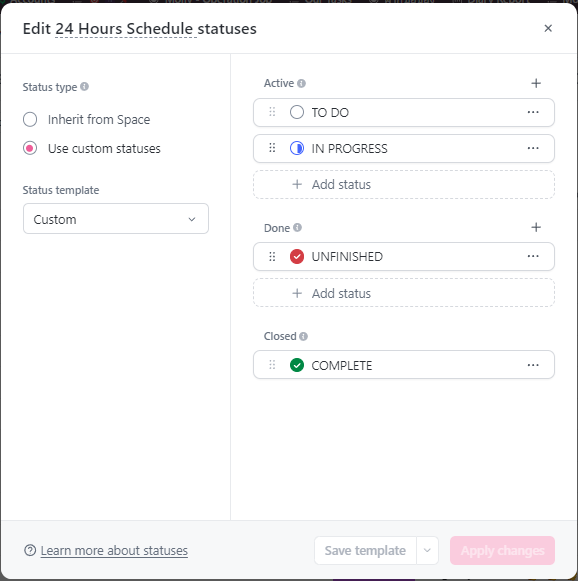This screenshot has width=578, height=581.
Task: Click the plus icon beside Done header
Action: pos(536,227)
